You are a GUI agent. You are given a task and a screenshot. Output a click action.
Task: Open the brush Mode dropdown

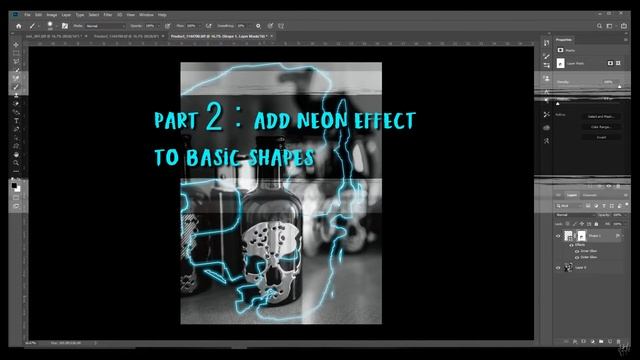[x=105, y=26]
